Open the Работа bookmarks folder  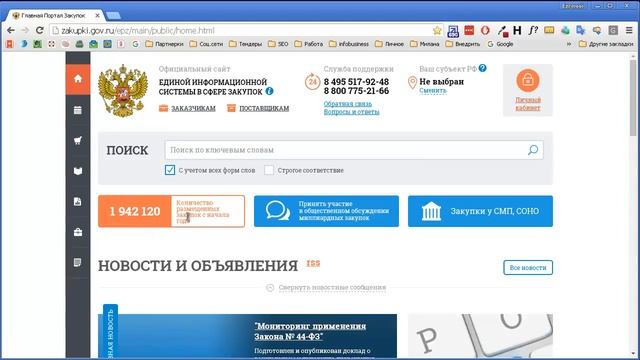point(309,44)
